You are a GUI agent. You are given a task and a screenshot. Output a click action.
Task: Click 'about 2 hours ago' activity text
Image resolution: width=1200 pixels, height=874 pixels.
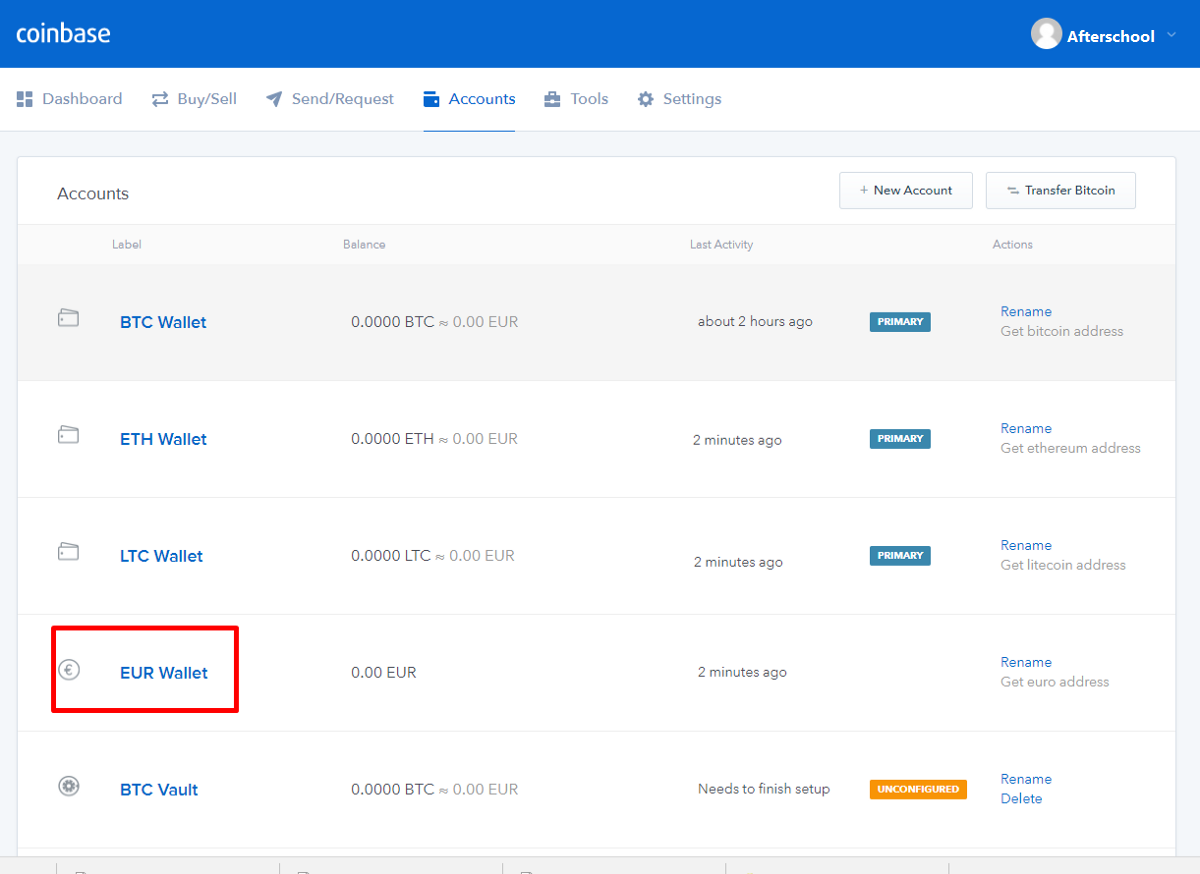click(755, 322)
